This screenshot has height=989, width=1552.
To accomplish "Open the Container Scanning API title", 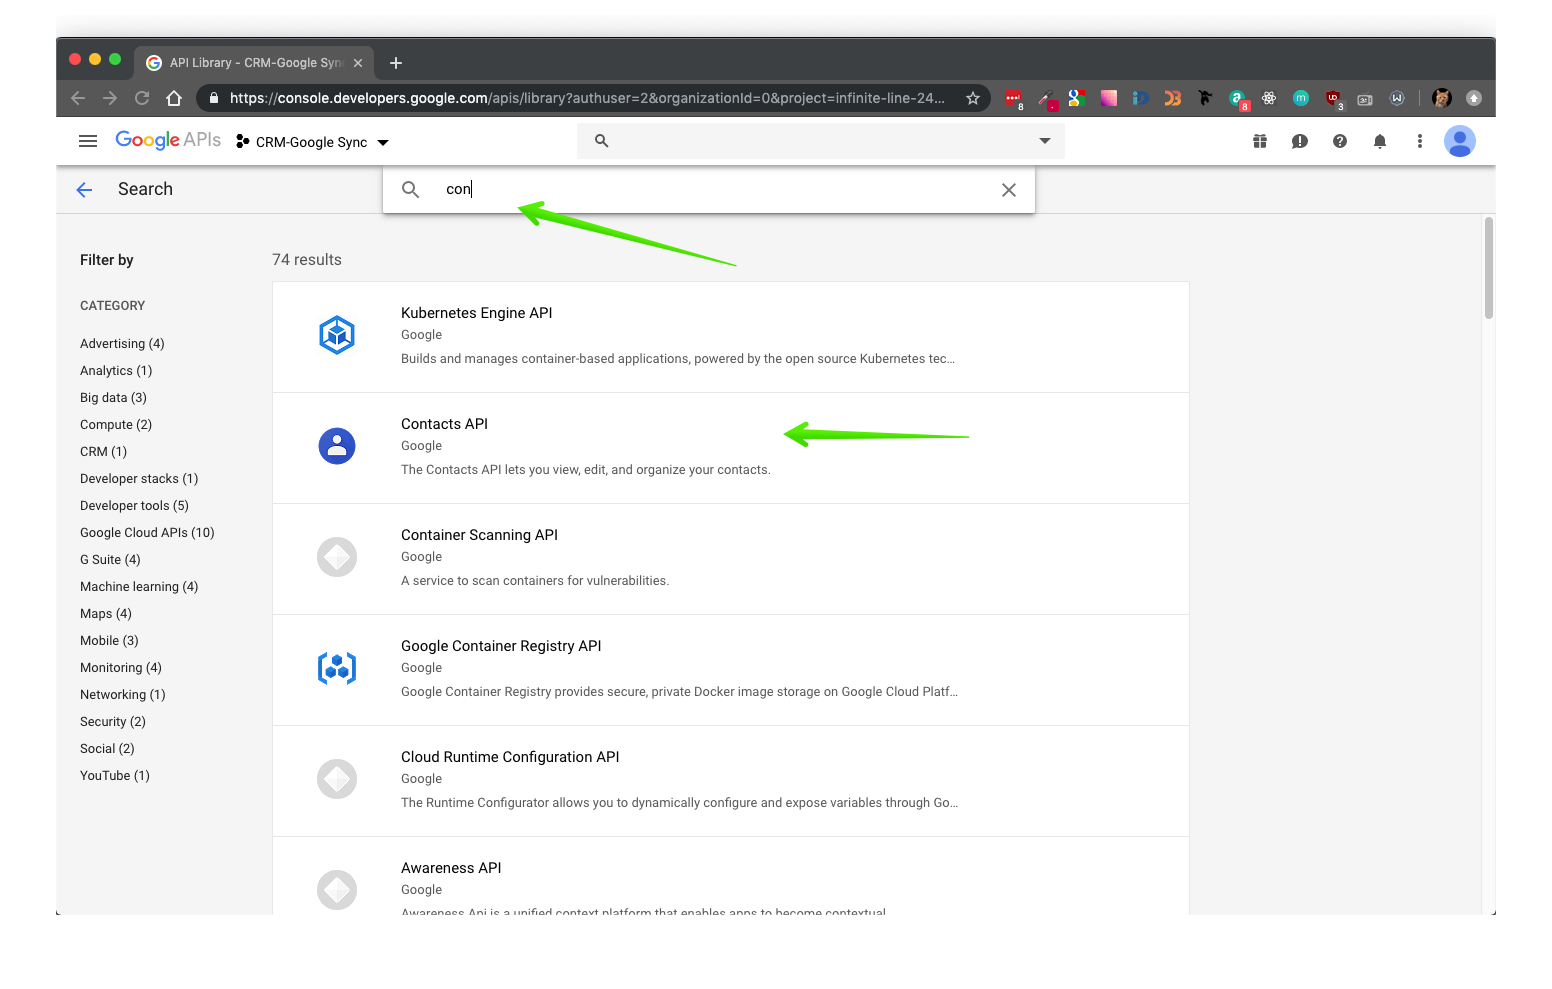I will click(x=479, y=535).
